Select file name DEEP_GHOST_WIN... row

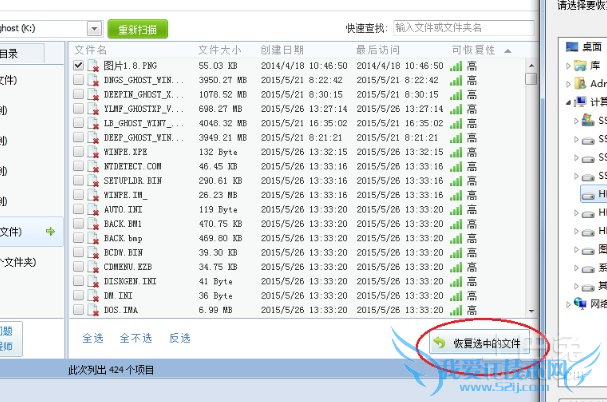144,137
